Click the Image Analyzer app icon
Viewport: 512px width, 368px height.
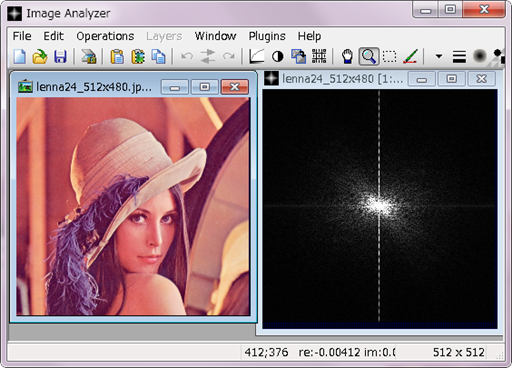14,14
